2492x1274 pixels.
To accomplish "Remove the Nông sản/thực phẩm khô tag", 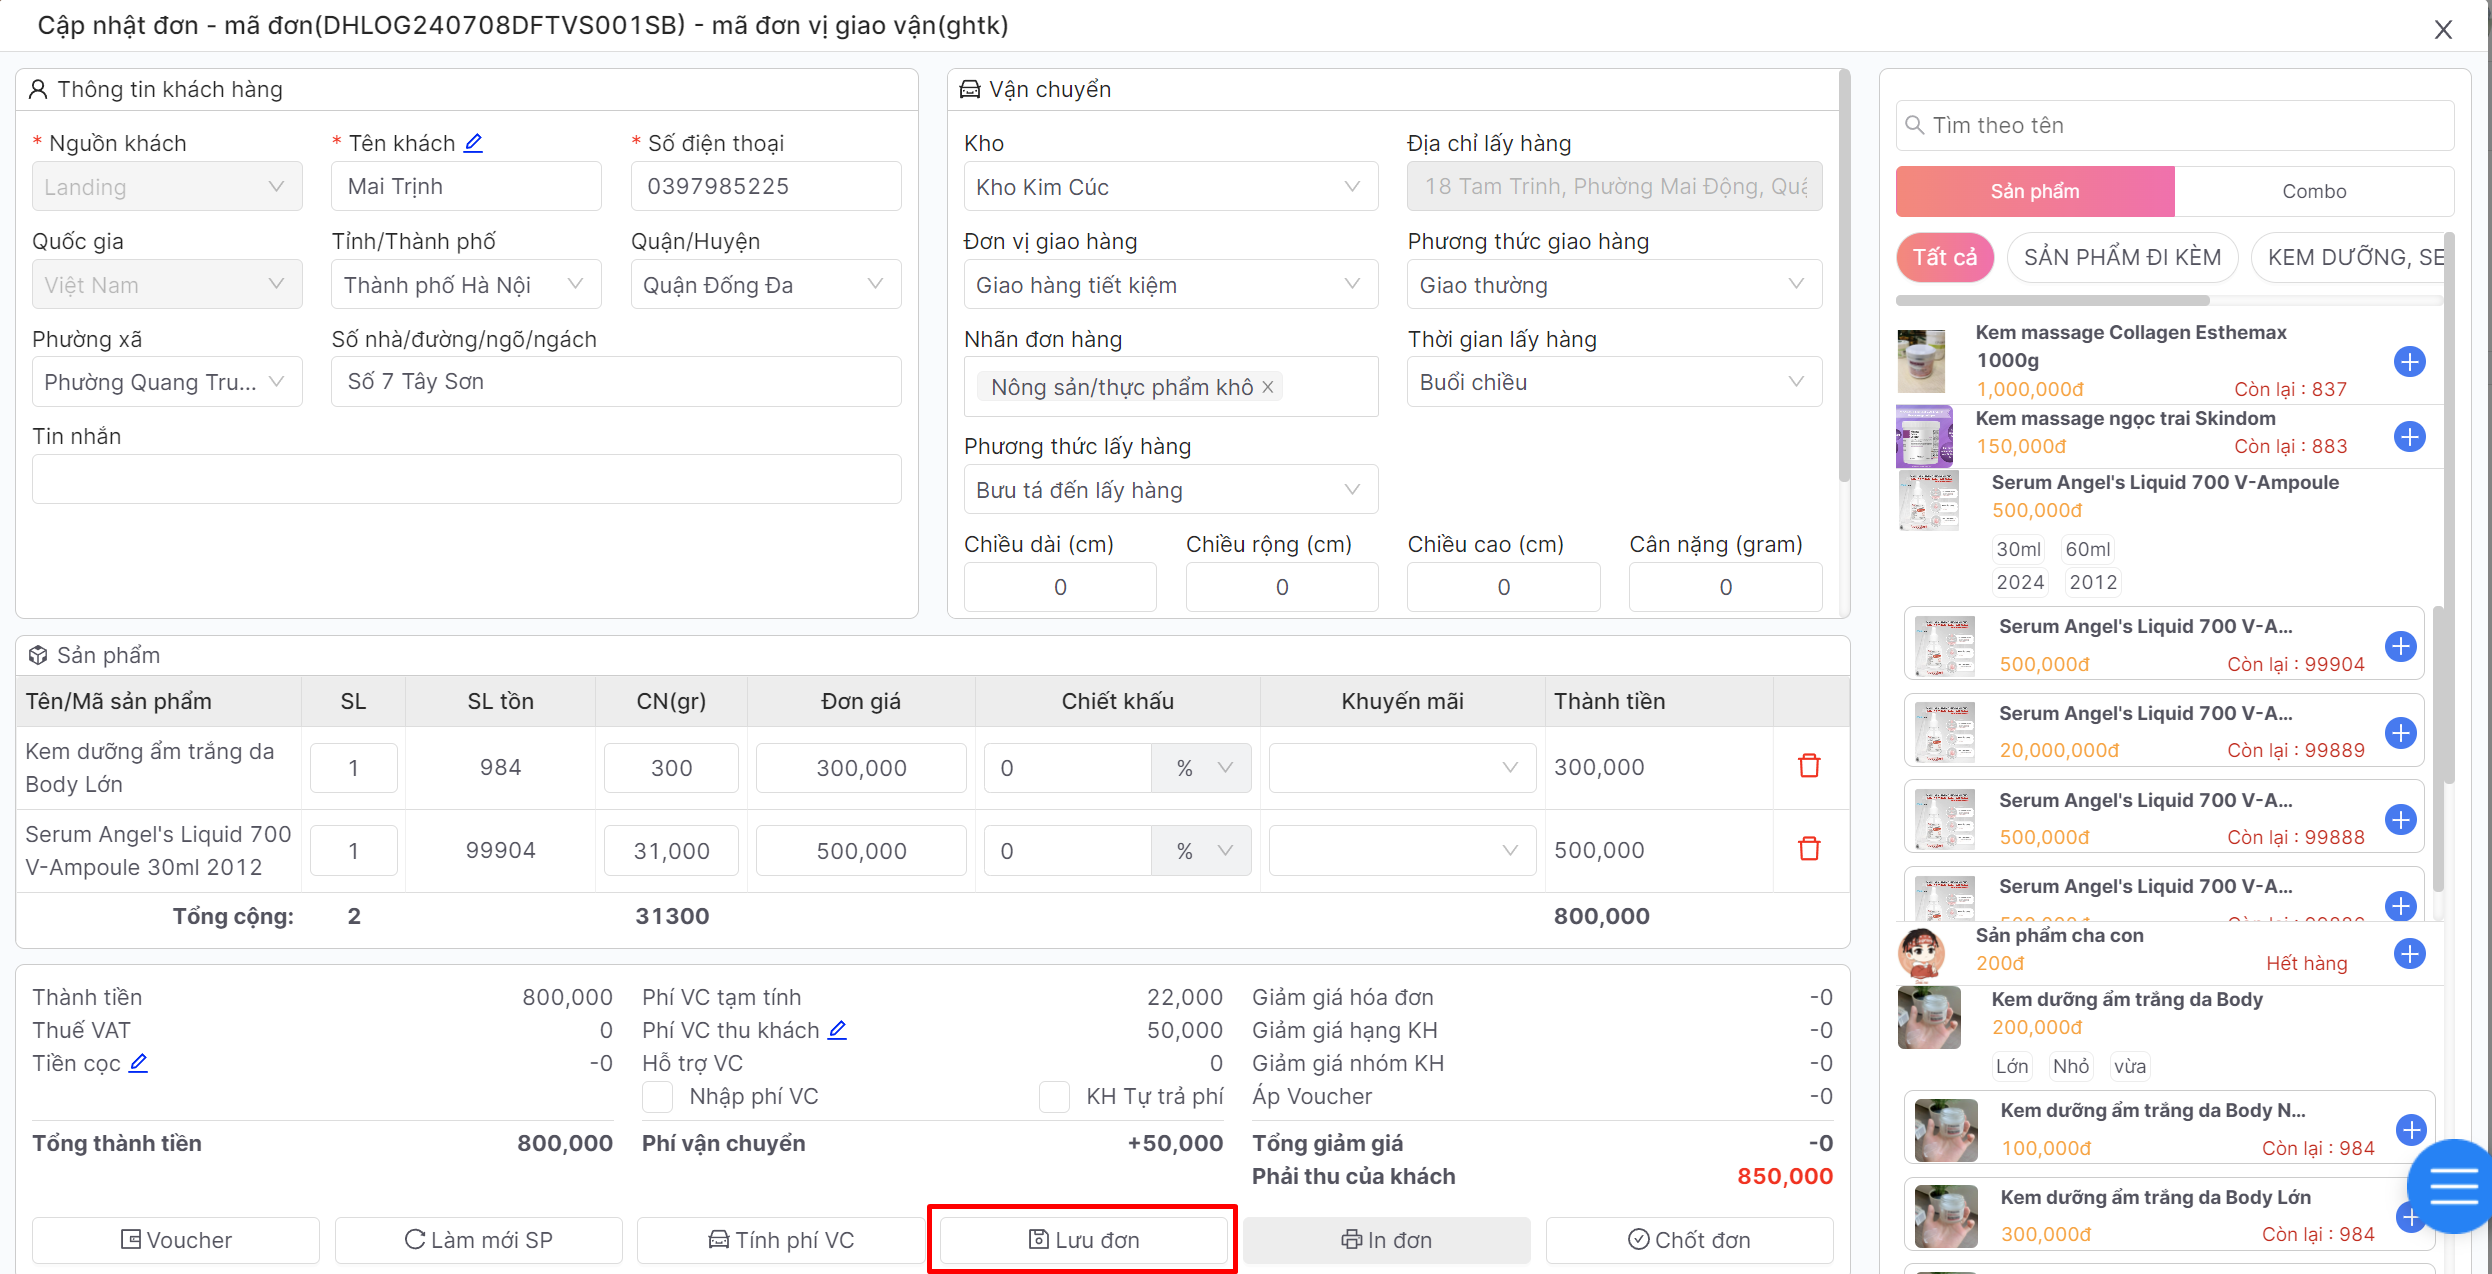I will point(1268,387).
